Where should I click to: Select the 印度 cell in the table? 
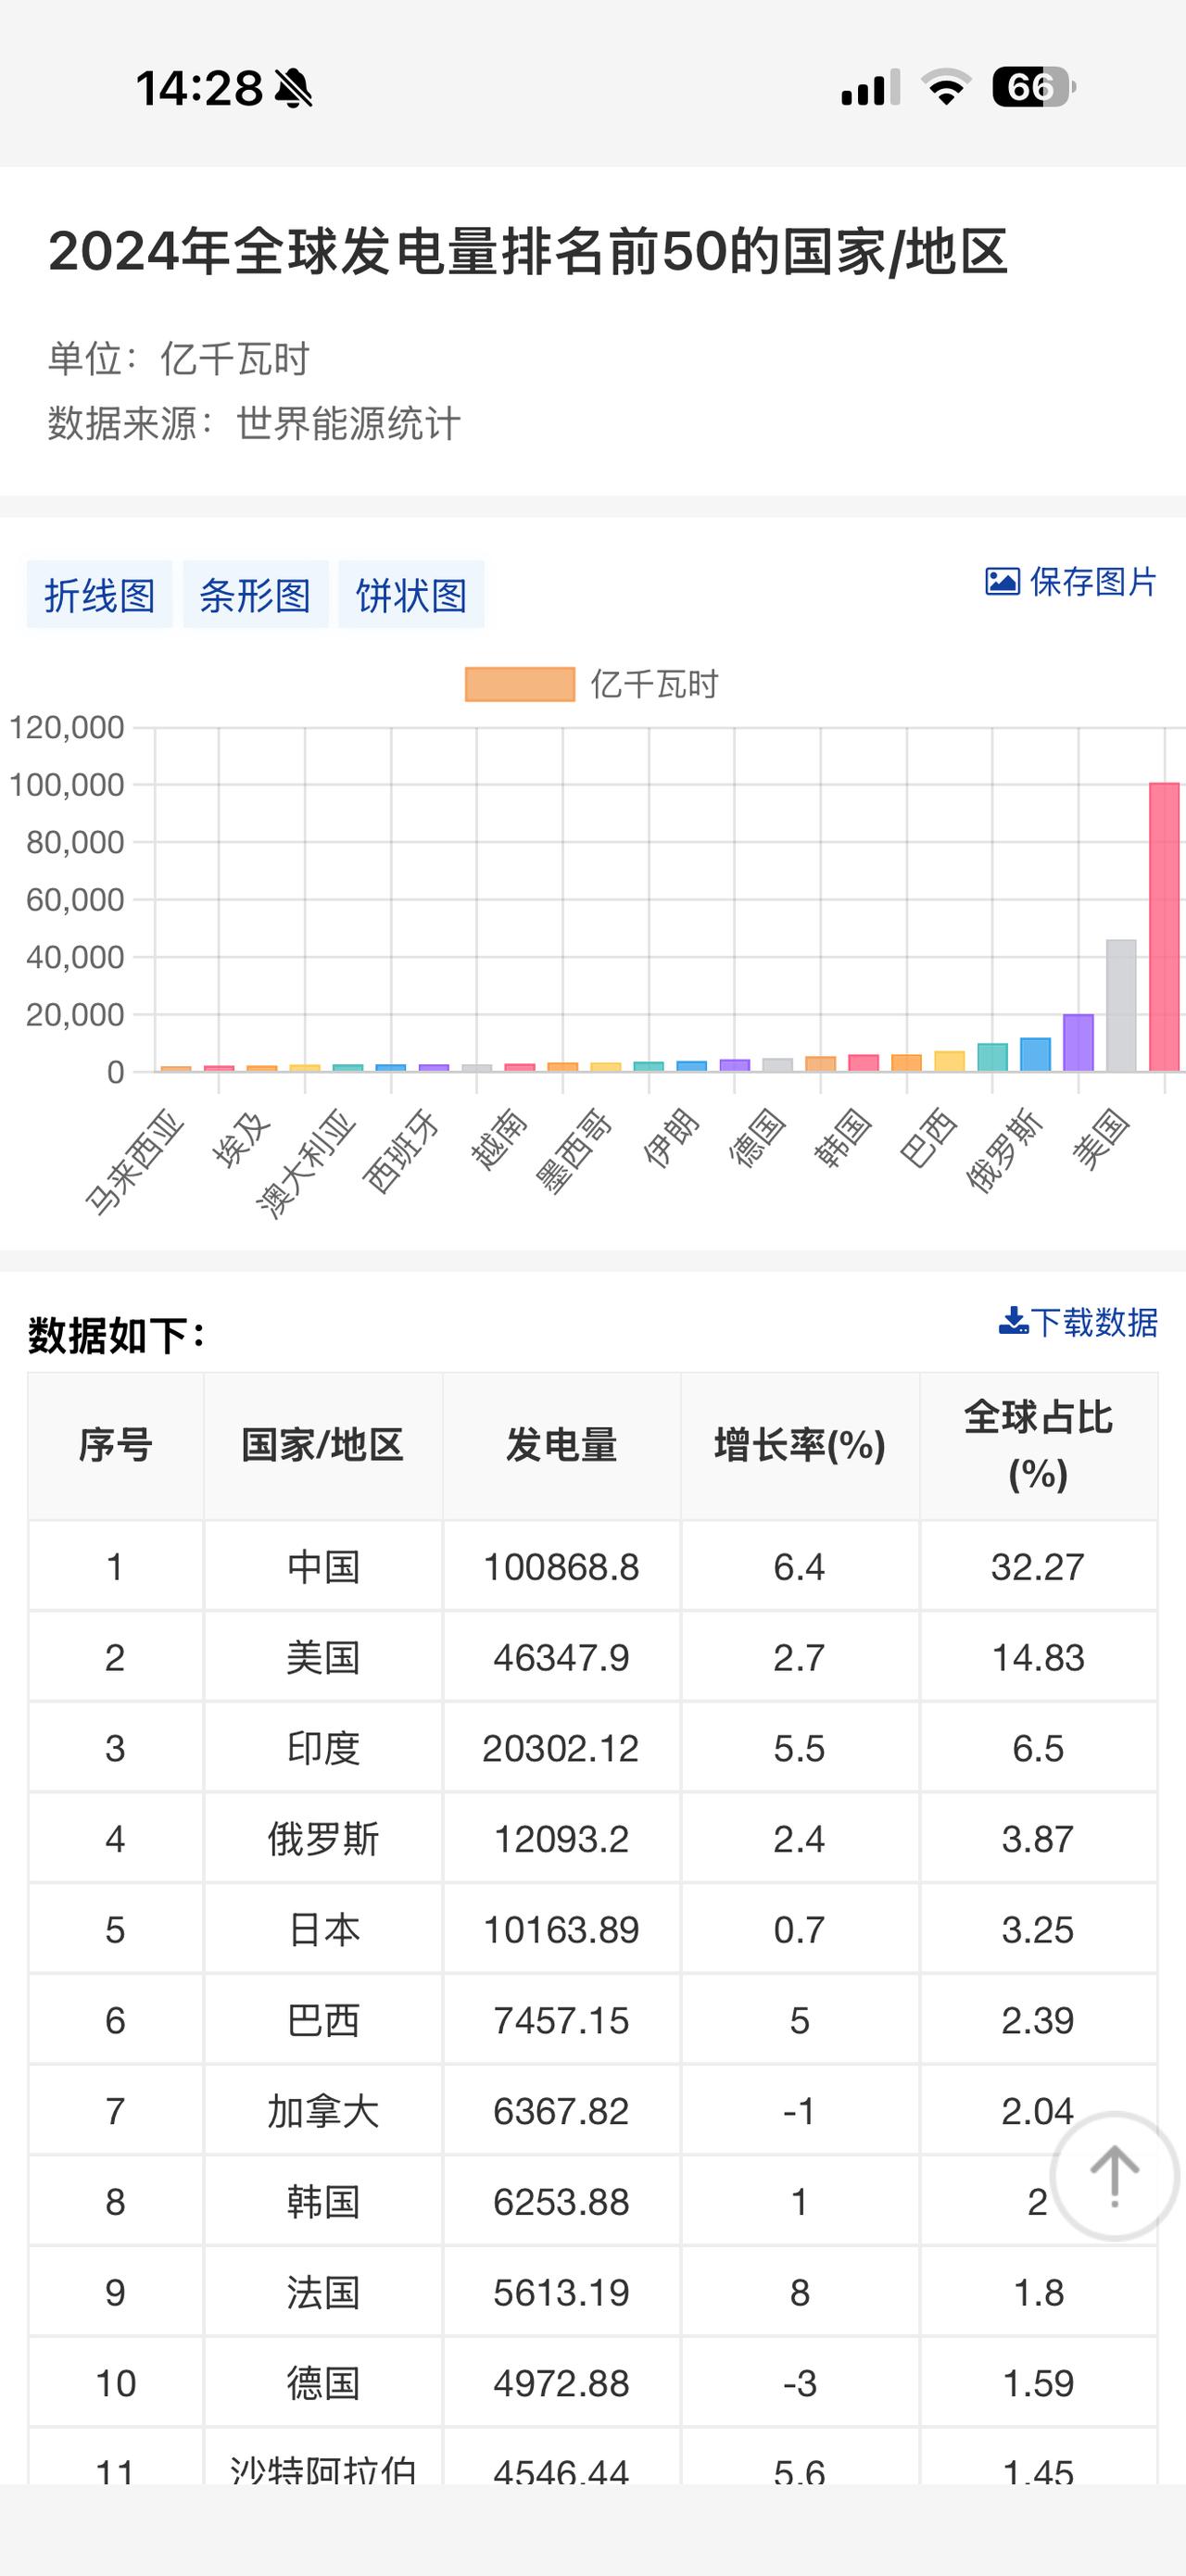[x=323, y=1748]
